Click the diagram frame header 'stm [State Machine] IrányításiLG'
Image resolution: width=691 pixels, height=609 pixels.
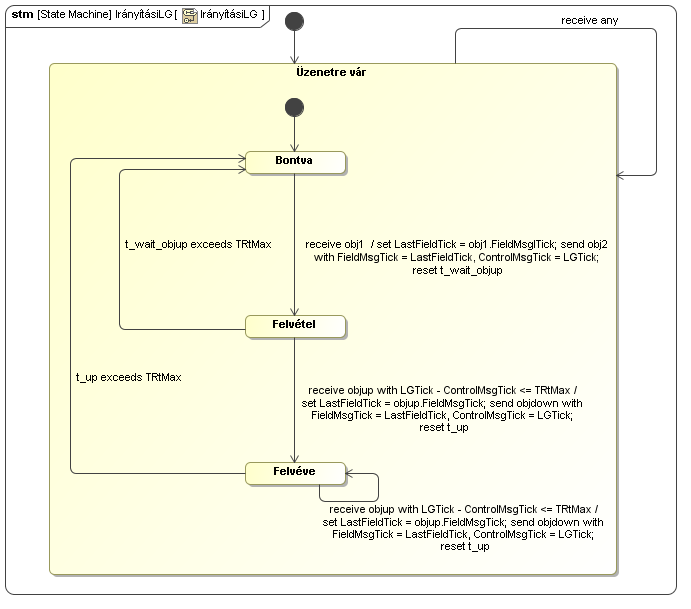coord(138,15)
